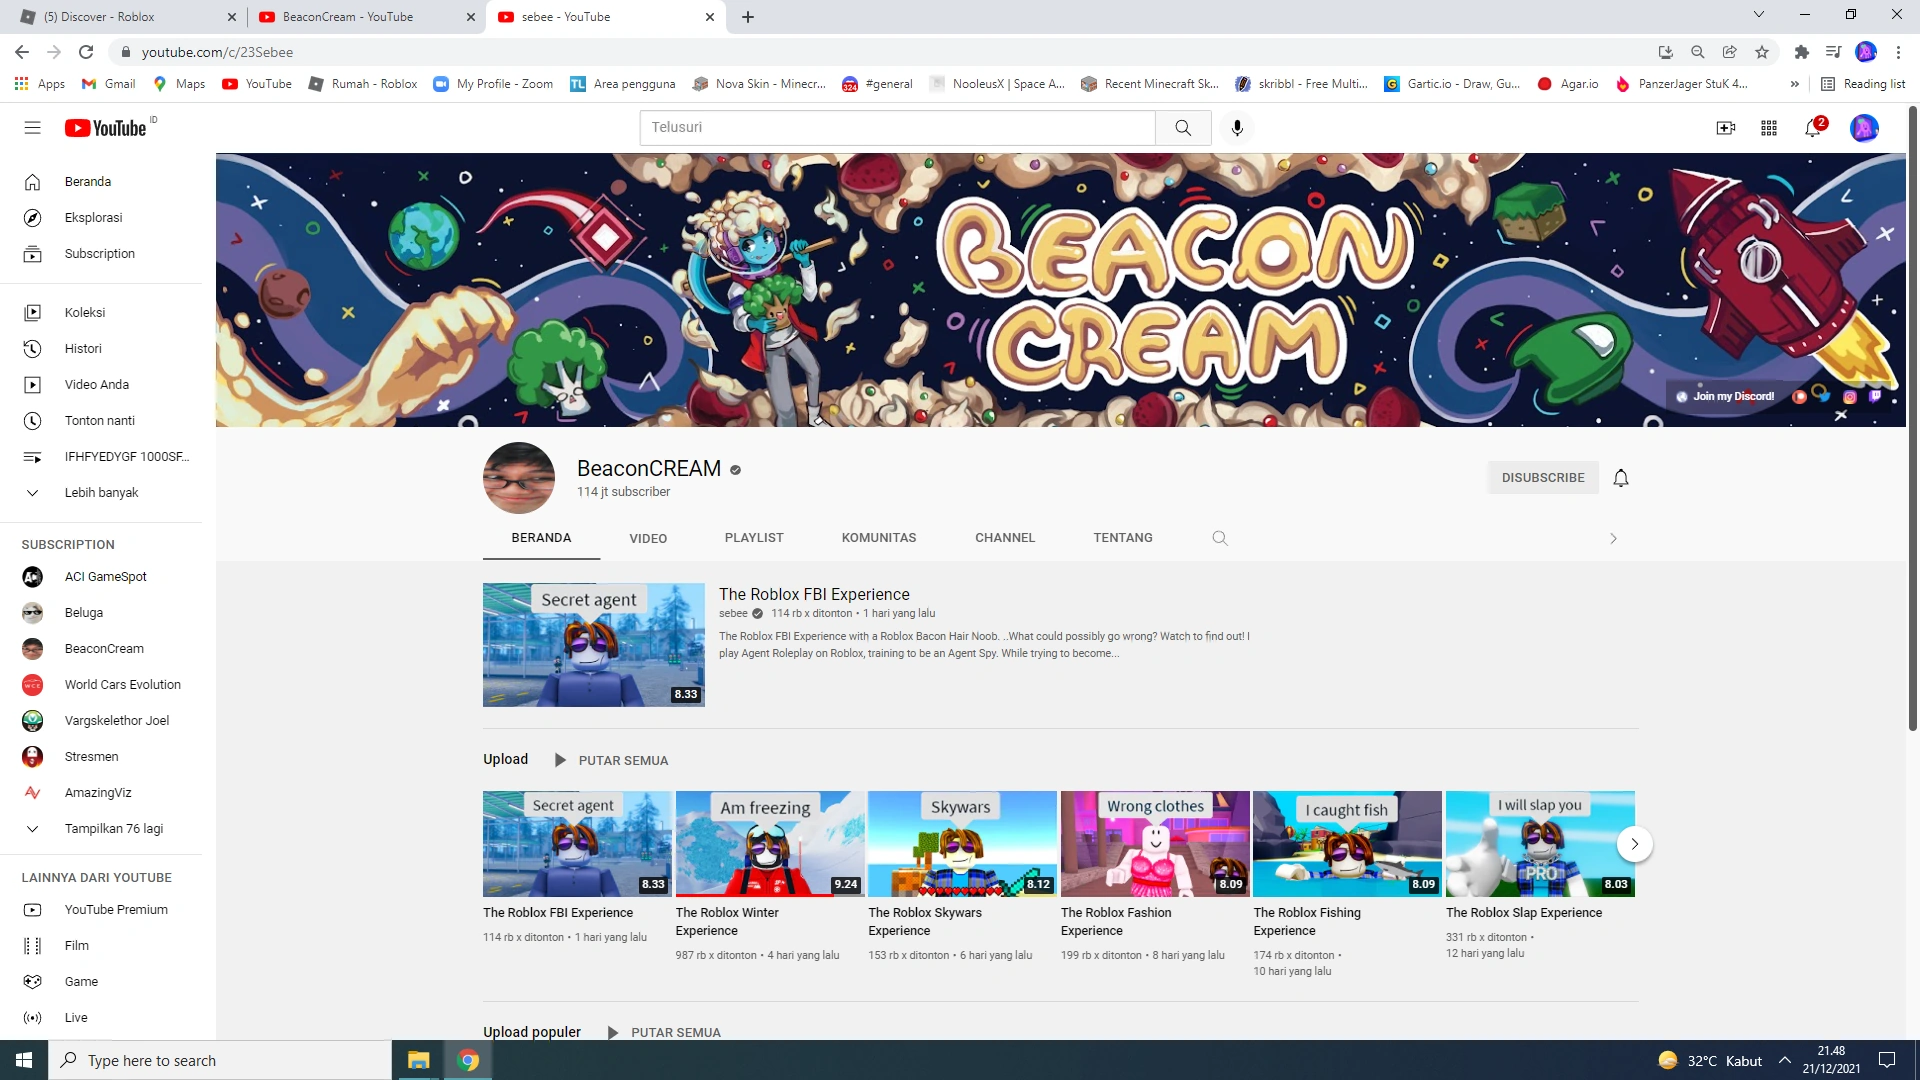The image size is (1920, 1080).
Task: Click PUTAR SEMUA next to Upload
Action: pos(622,760)
